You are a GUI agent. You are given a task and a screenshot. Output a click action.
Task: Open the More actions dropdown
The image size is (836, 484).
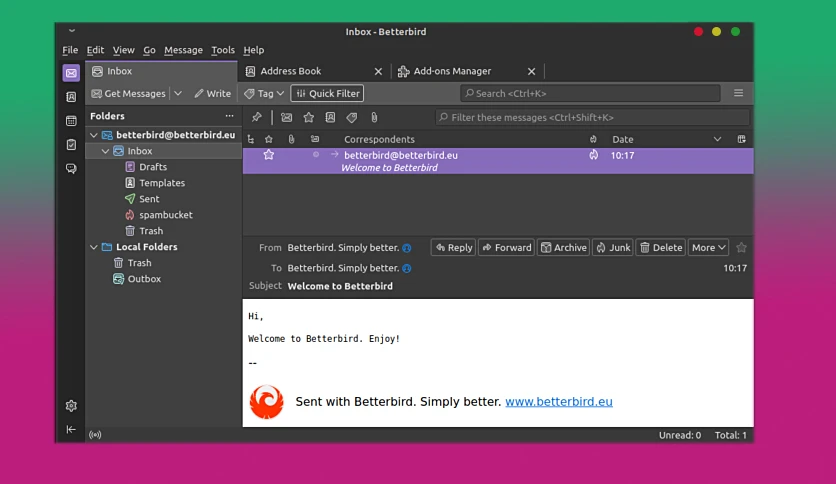pyautogui.click(x=709, y=247)
